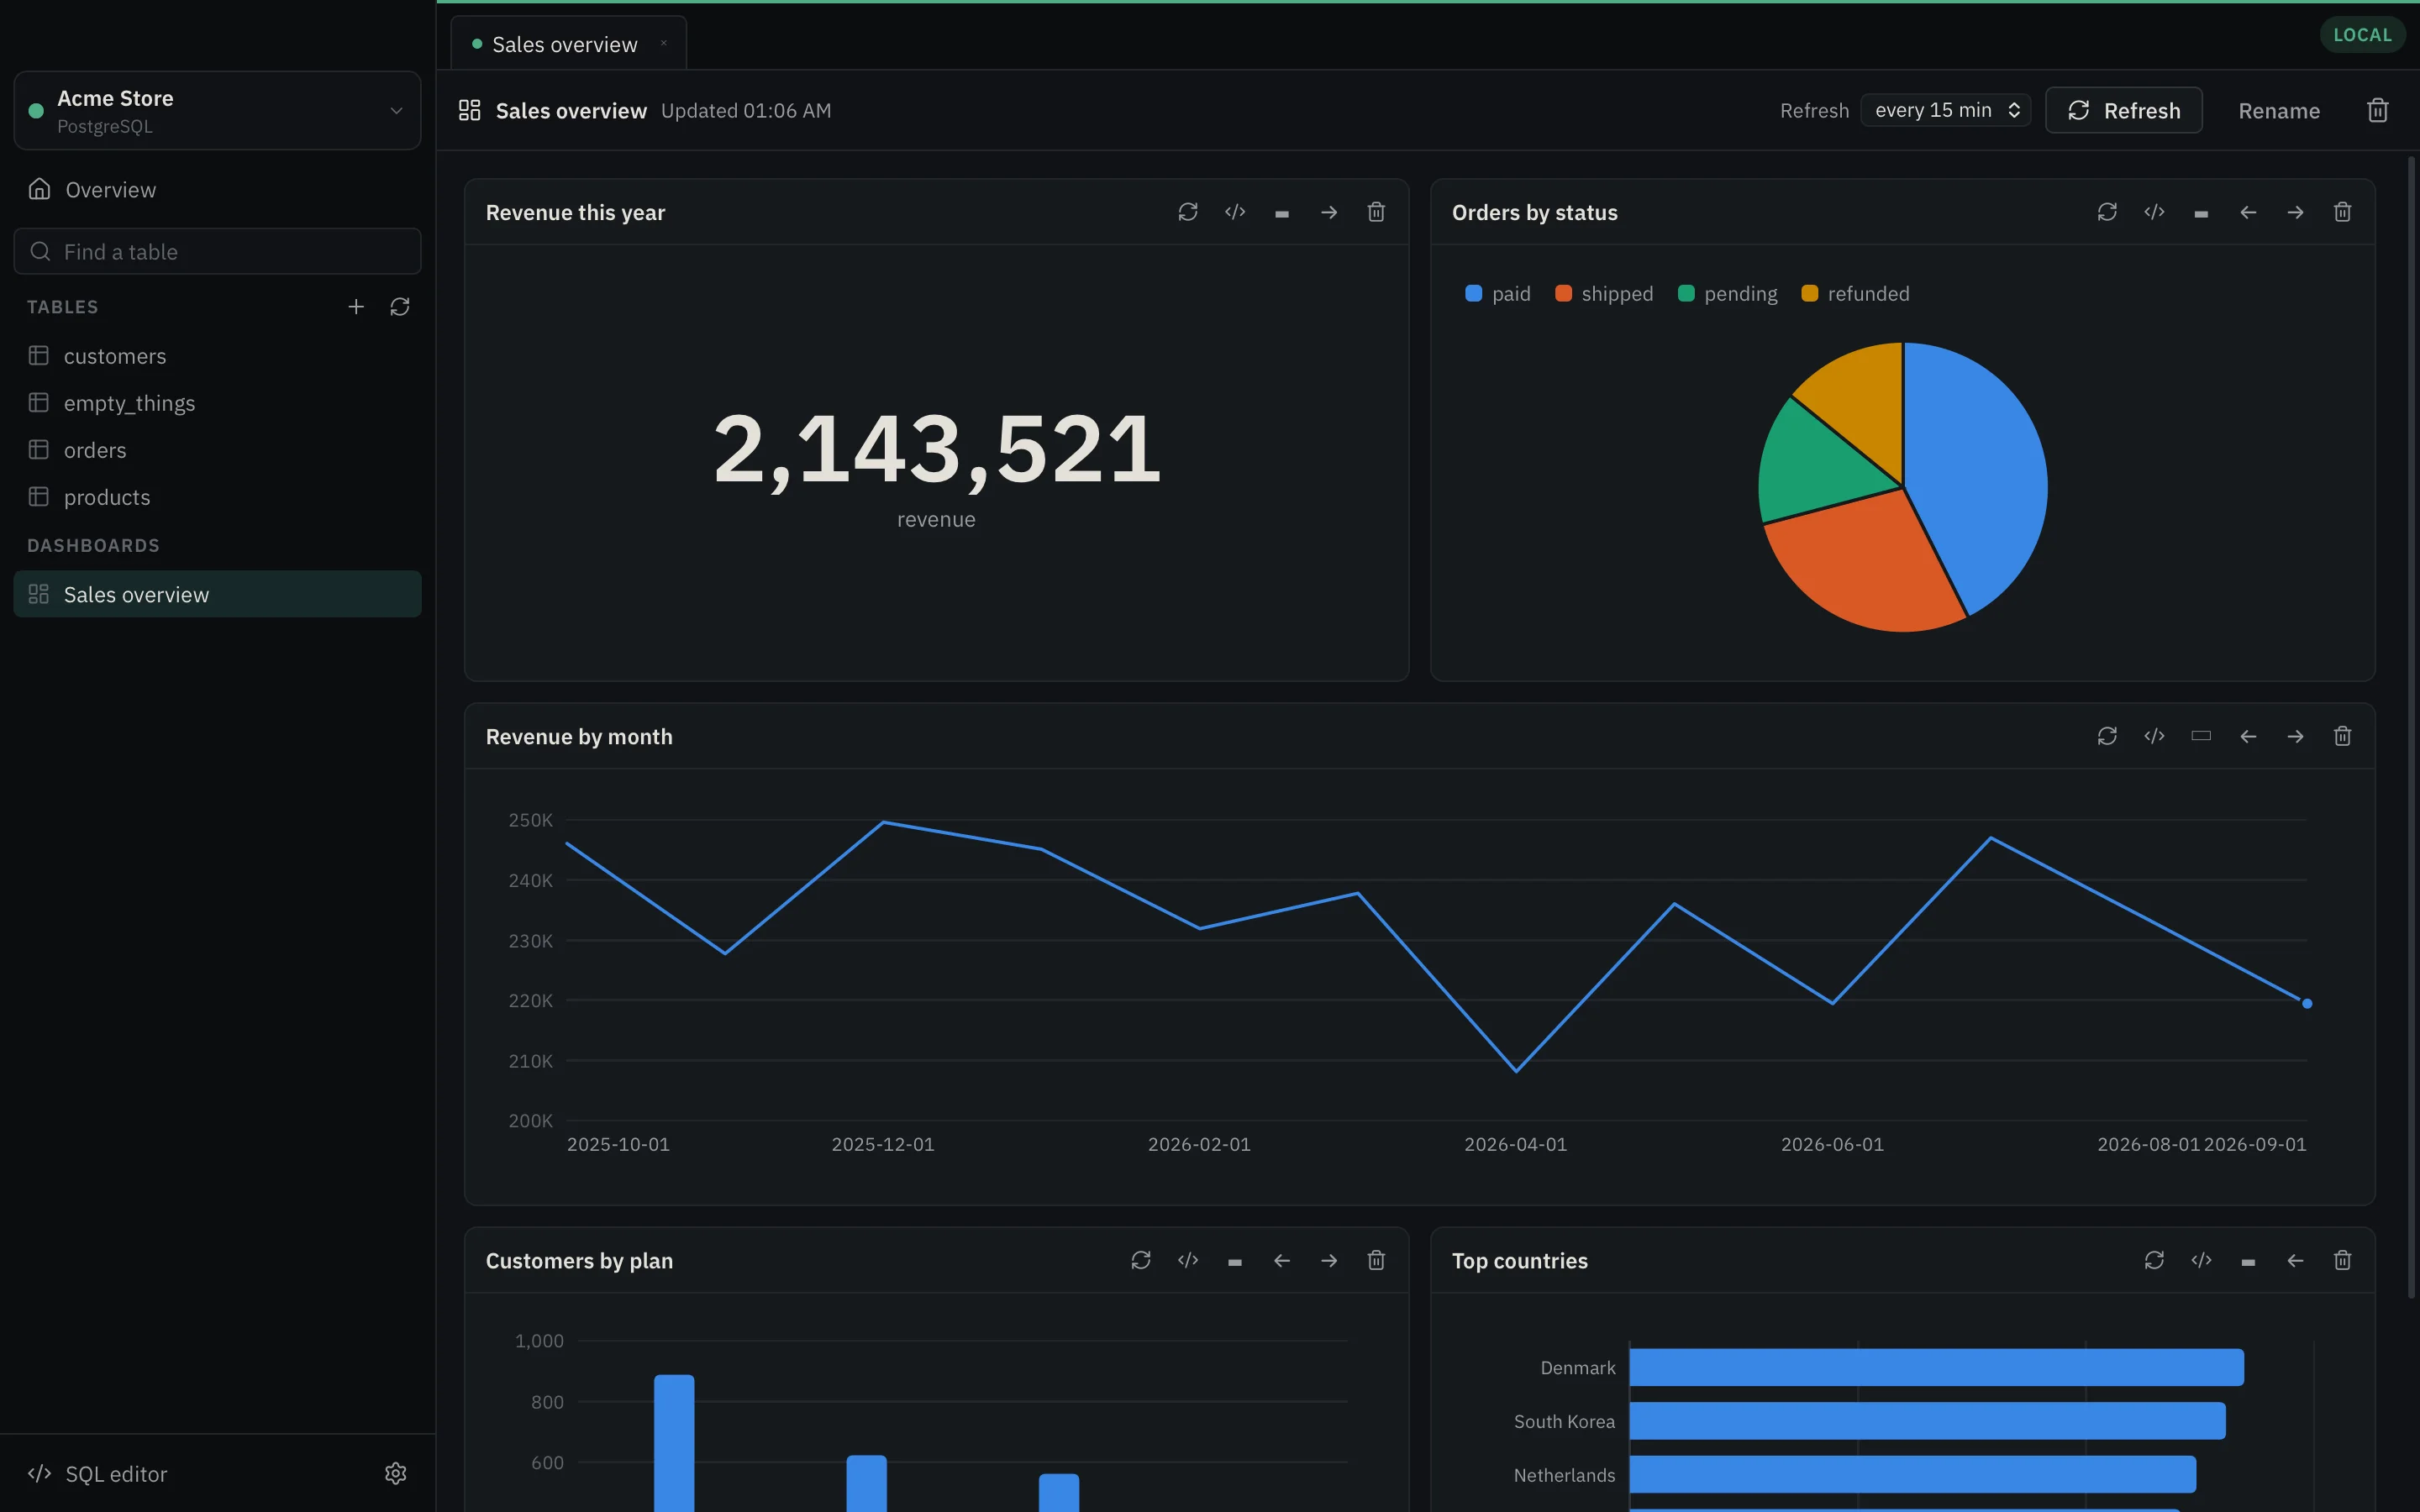Viewport: 2420px width, 1512px height.
Task: Toggle width of Orders by status widget
Action: (x=2201, y=212)
